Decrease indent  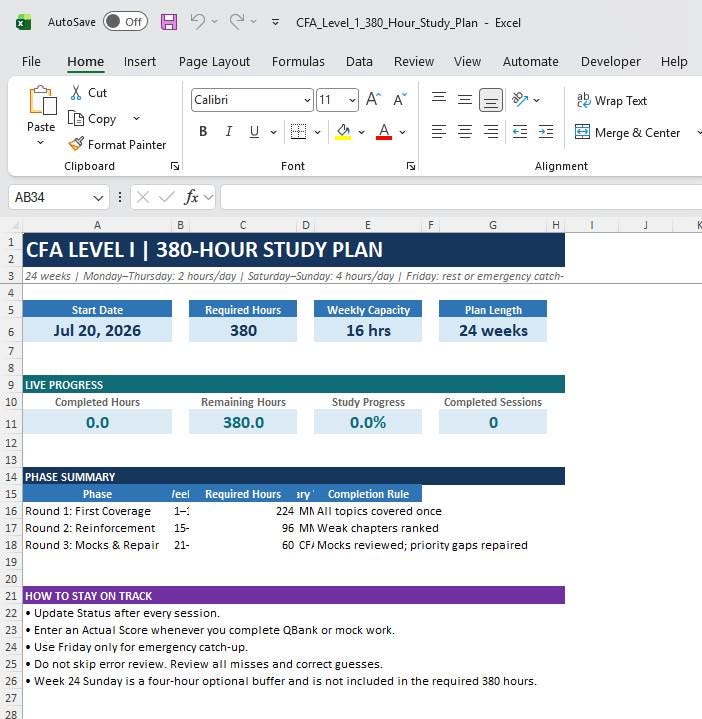point(520,132)
